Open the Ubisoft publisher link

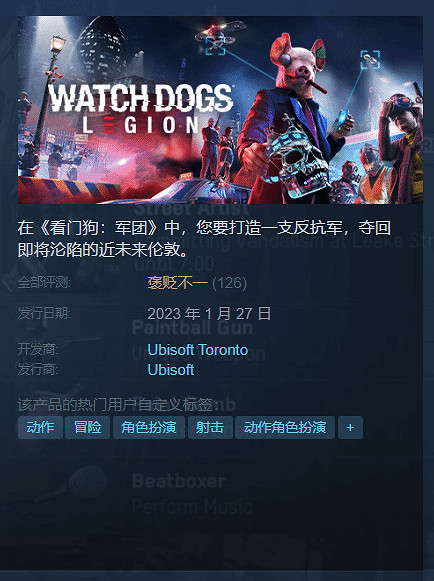tap(170, 370)
